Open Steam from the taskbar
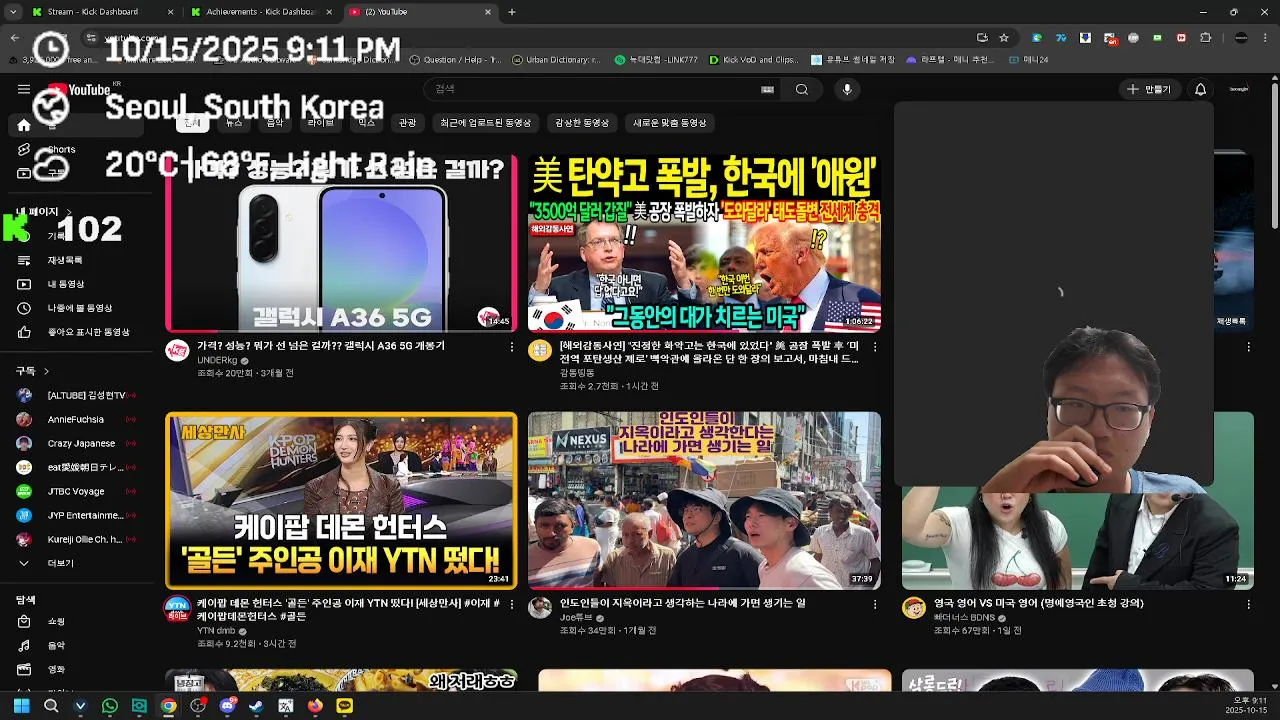This screenshot has width=1280, height=720. pos(256,706)
